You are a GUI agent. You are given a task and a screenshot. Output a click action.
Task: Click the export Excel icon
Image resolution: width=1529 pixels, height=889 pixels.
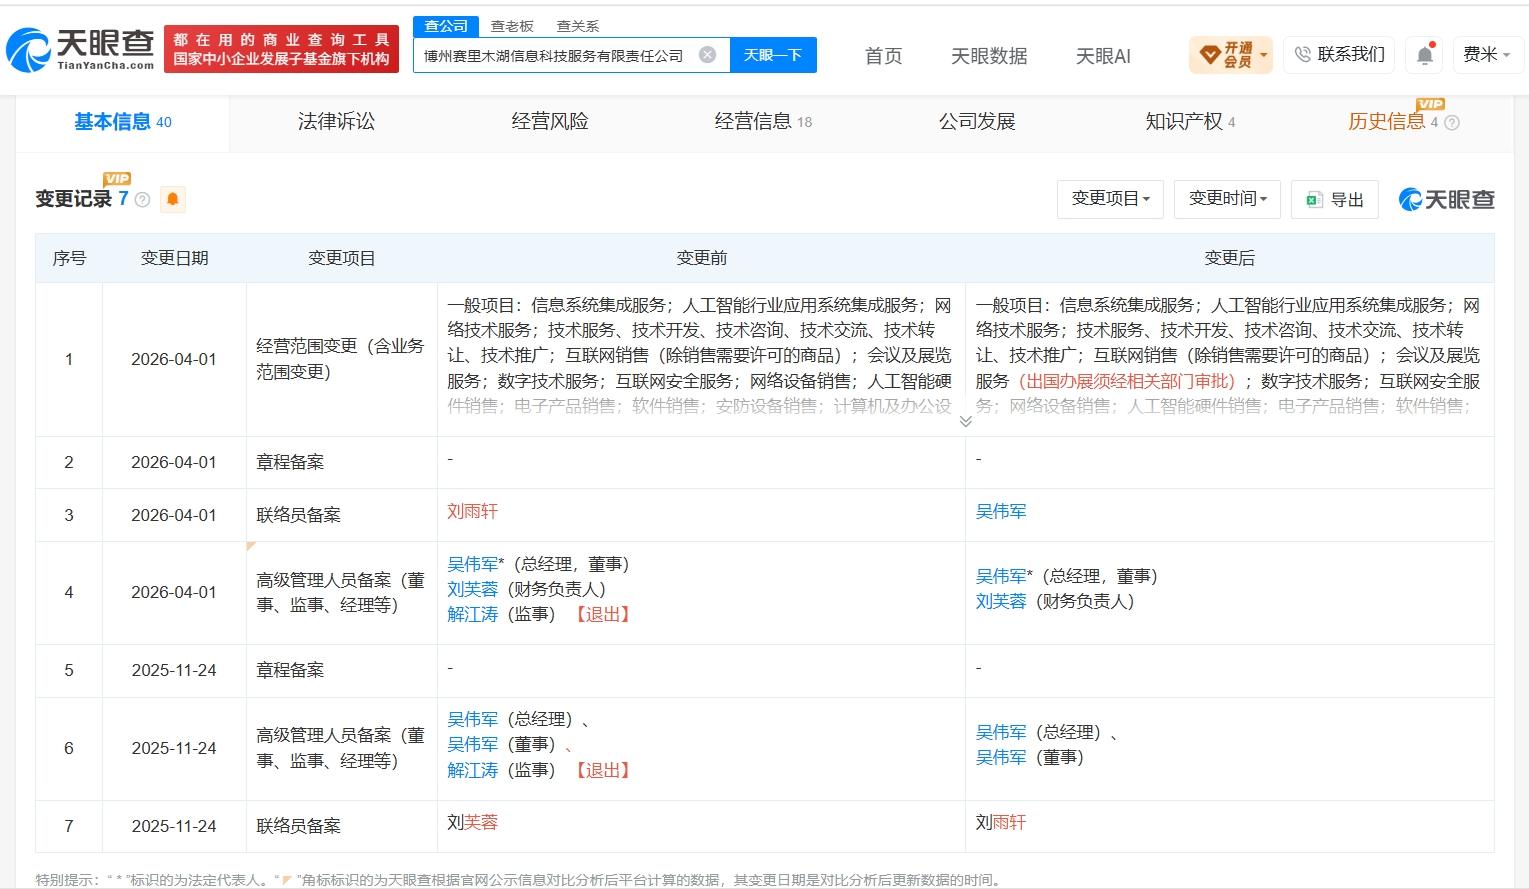[x=1314, y=200]
